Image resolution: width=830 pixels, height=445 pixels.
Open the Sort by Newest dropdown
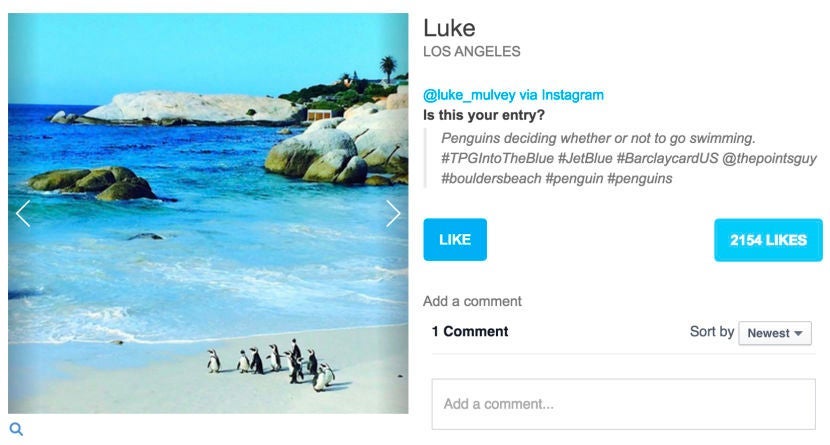tap(774, 333)
